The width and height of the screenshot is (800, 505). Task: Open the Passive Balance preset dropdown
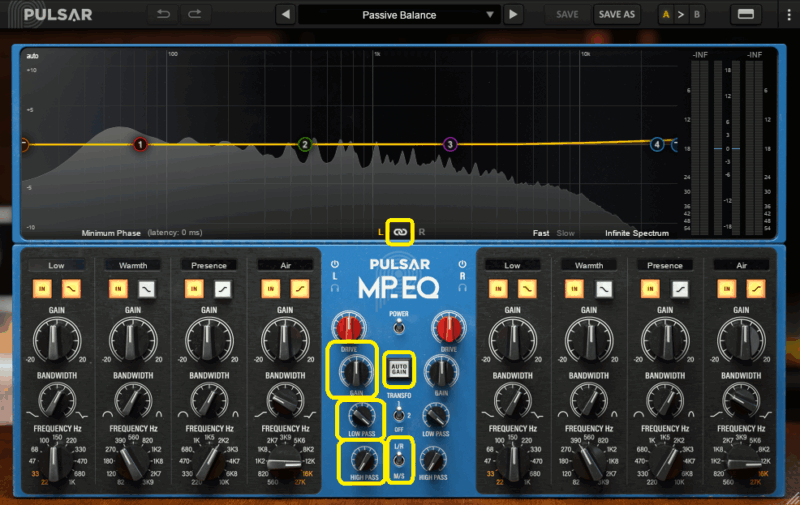(x=399, y=15)
